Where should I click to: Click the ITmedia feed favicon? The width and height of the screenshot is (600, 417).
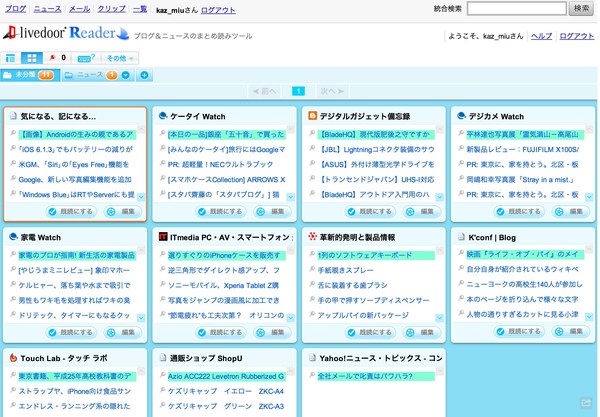tap(162, 237)
